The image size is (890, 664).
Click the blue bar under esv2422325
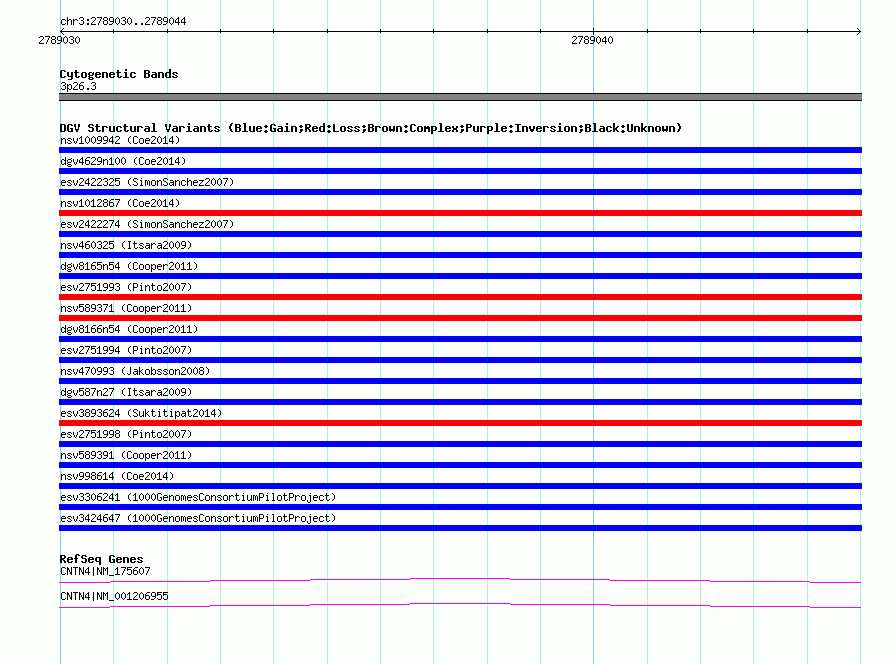(x=460, y=192)
